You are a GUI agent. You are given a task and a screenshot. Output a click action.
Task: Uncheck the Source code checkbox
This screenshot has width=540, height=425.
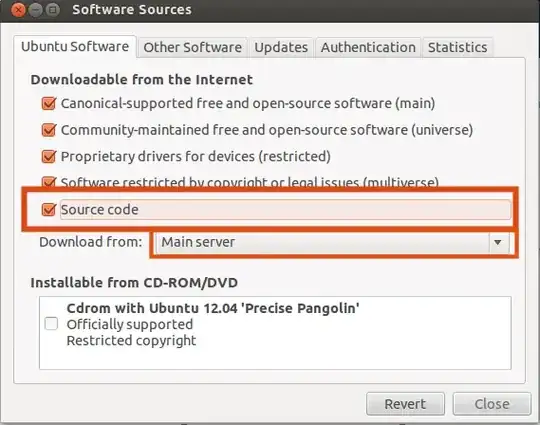tap(49, 209)
